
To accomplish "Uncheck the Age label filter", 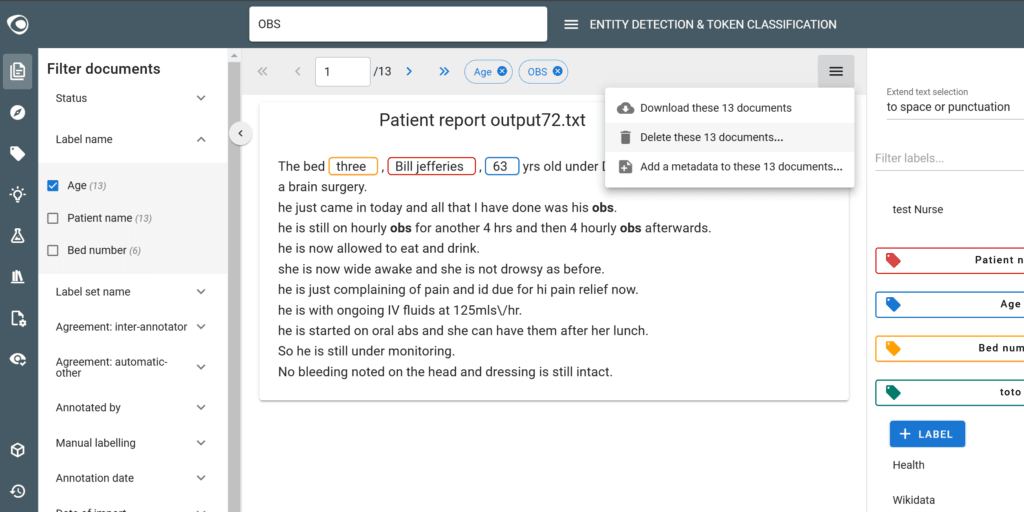I will (53, 186).
